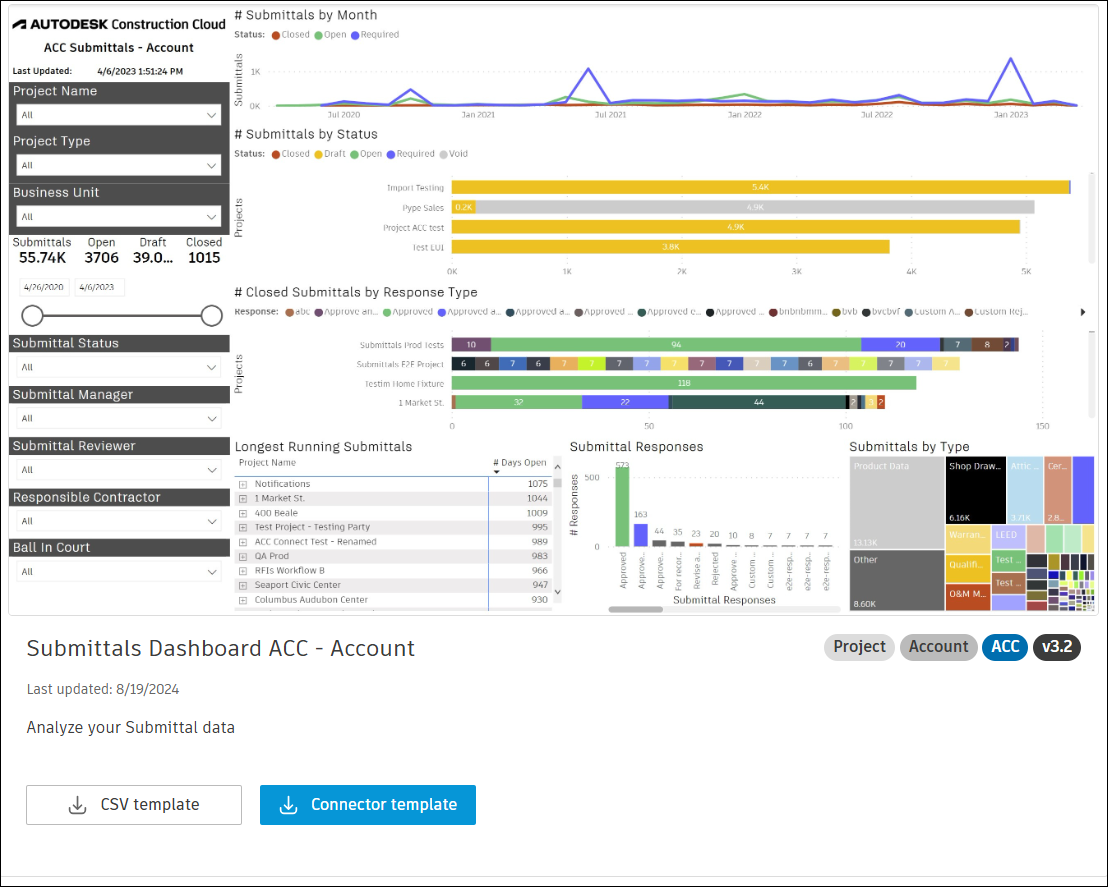
Task: Open the Submittal Status dropdown
Action: [x=118, y=367]
